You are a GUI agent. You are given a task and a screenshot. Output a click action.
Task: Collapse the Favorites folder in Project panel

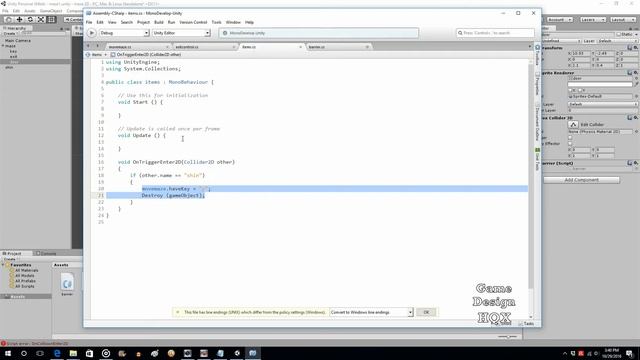tap(3, 265)
